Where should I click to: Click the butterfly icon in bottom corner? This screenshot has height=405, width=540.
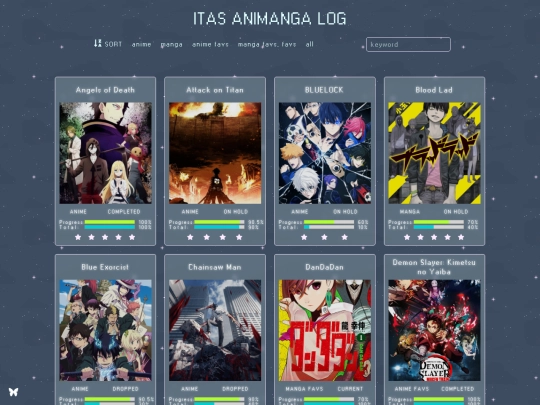13,392
